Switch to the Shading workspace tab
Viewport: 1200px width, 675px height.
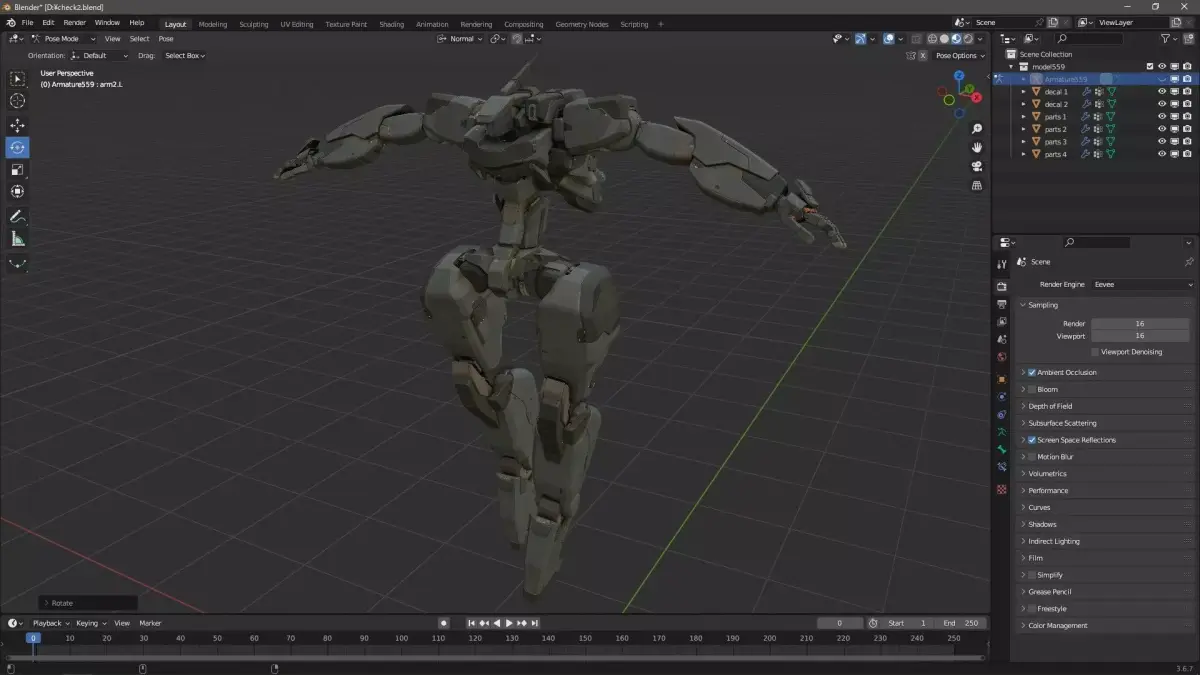pos(392,24)
